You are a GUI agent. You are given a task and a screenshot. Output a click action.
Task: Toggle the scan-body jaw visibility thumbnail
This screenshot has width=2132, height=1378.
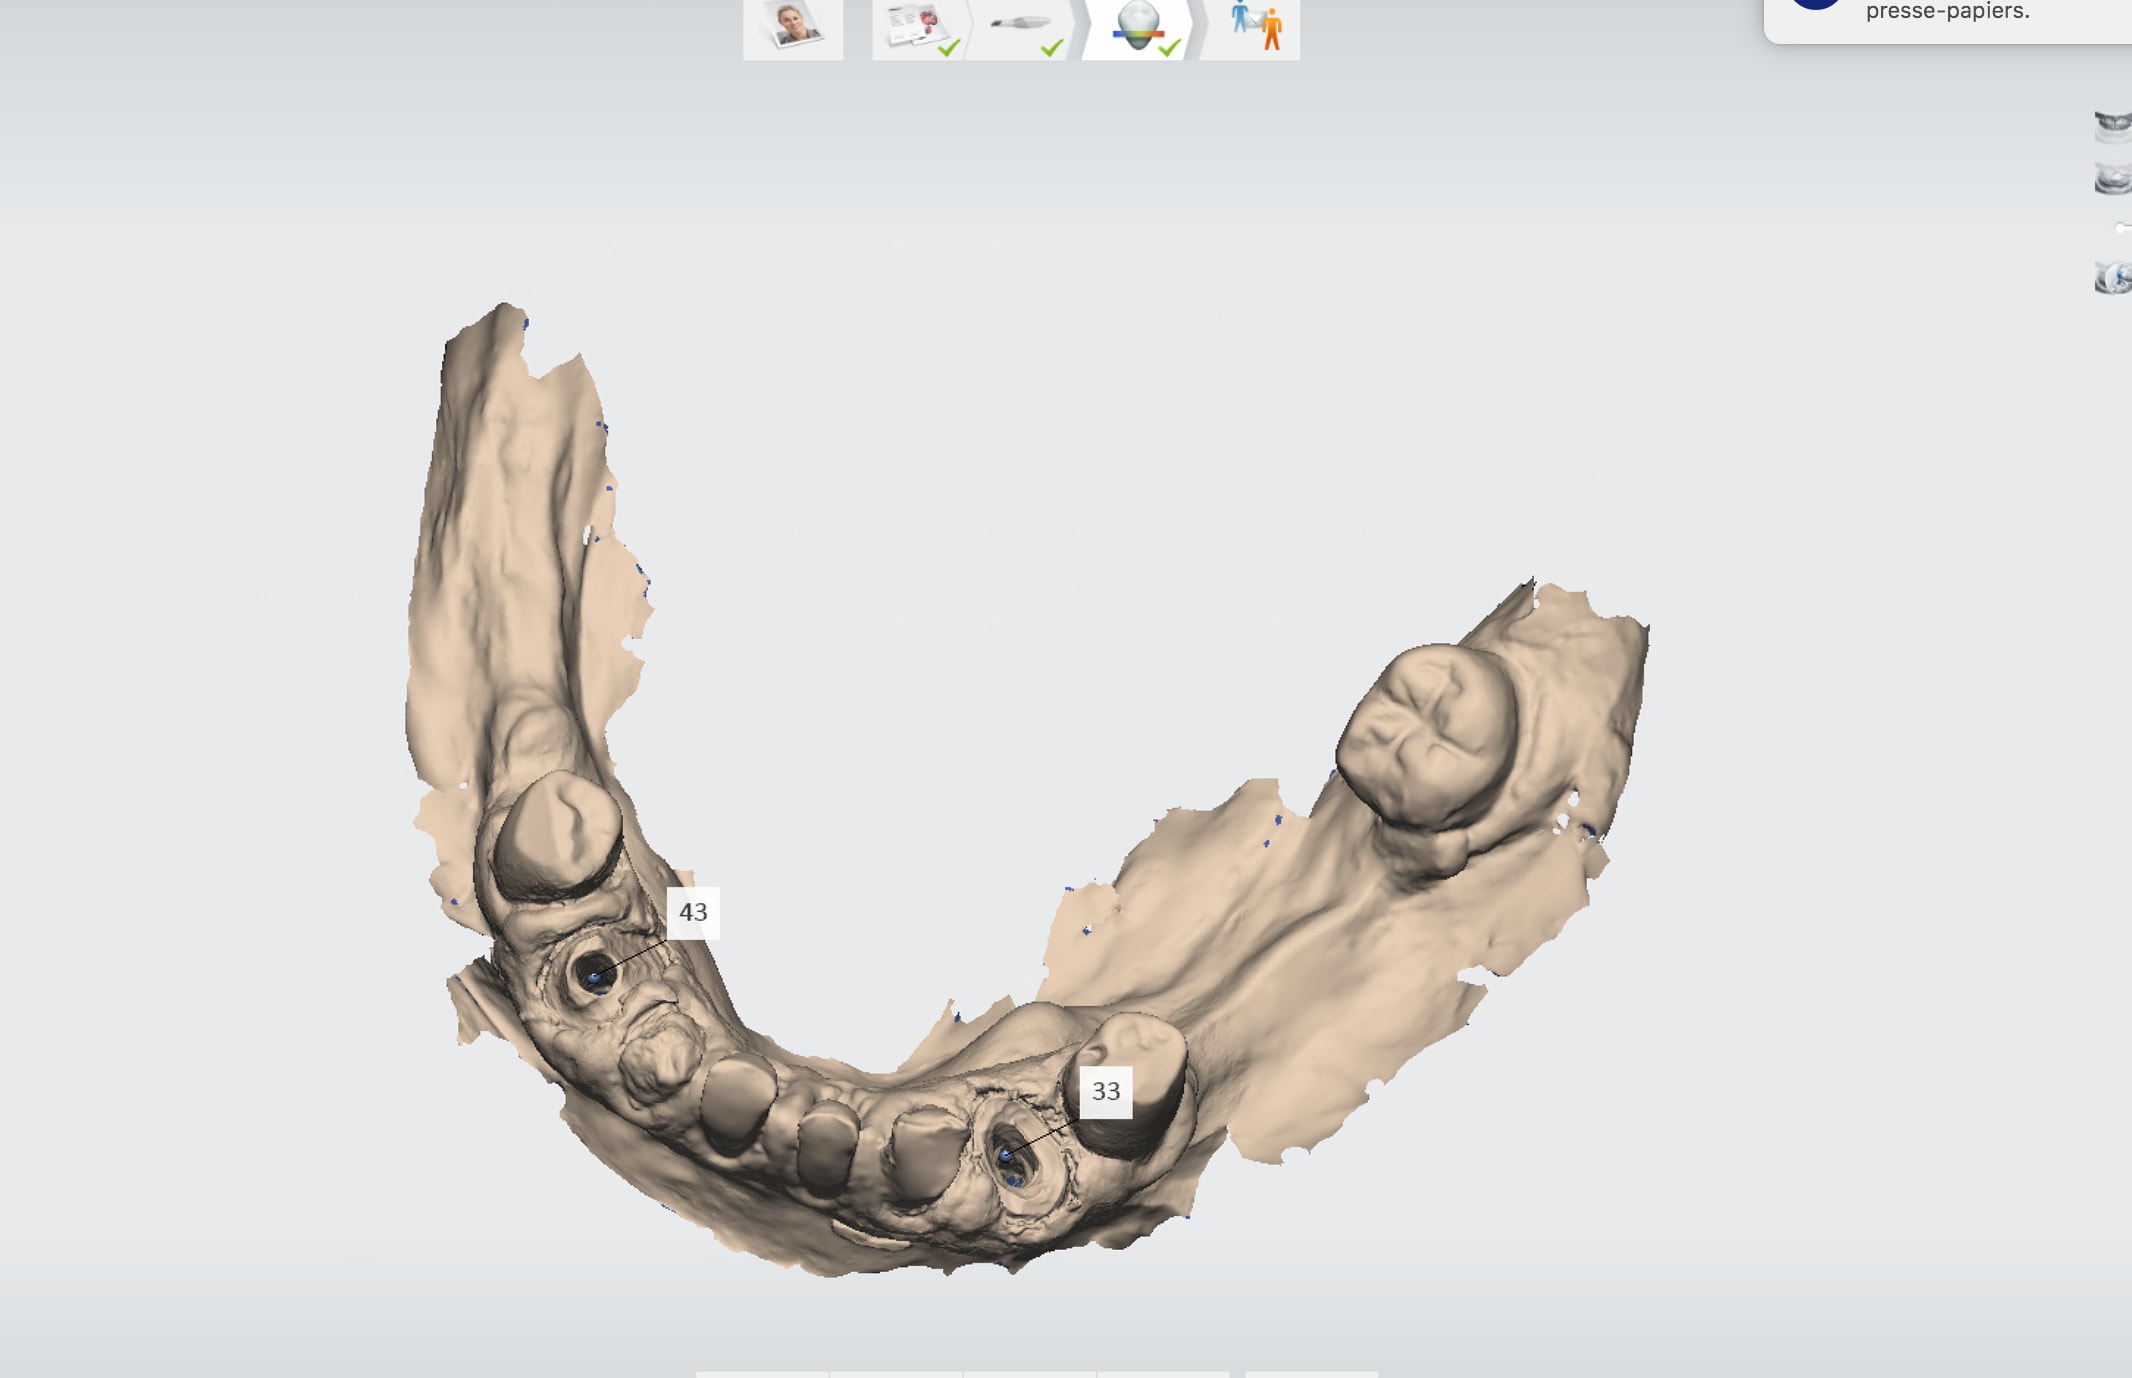click(2112, 278)
